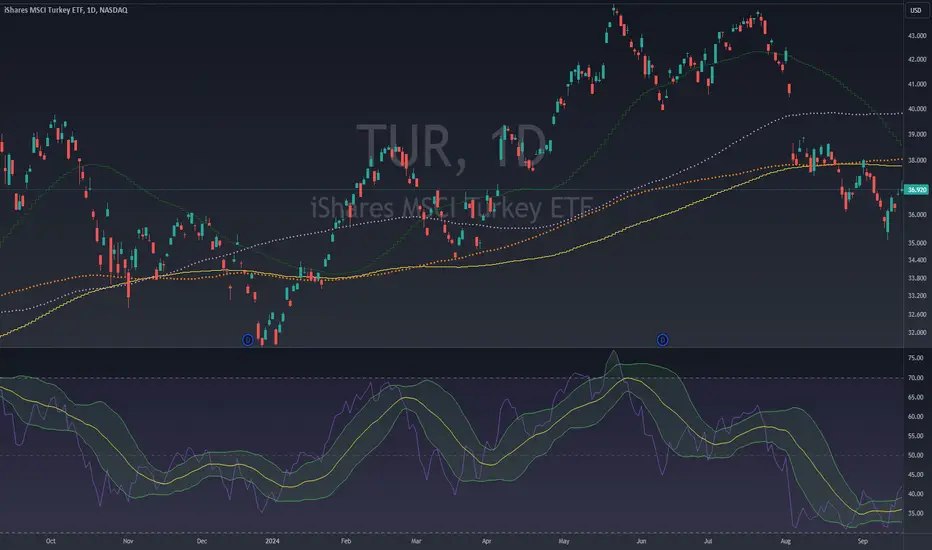Click the 34.400 price axis label
932x550 pixels.
[x=917, y=260]
